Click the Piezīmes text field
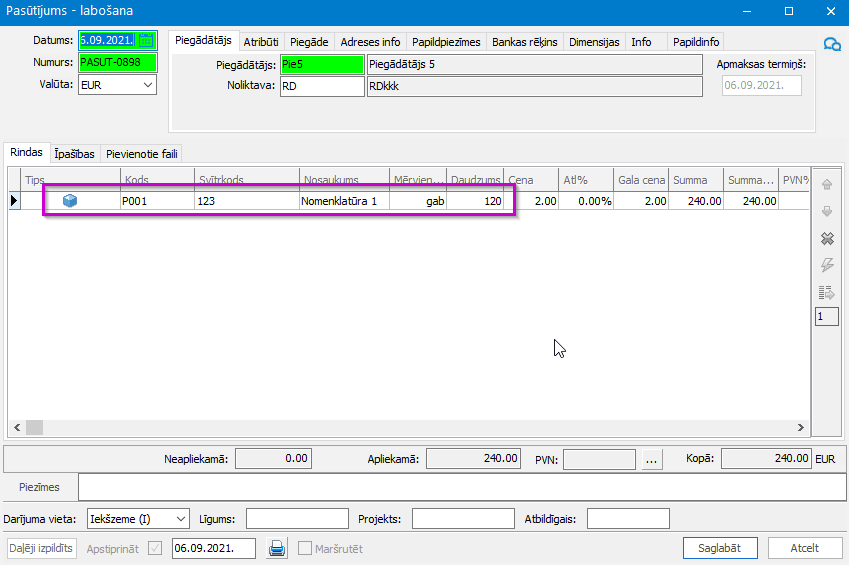 pos(463,487)
